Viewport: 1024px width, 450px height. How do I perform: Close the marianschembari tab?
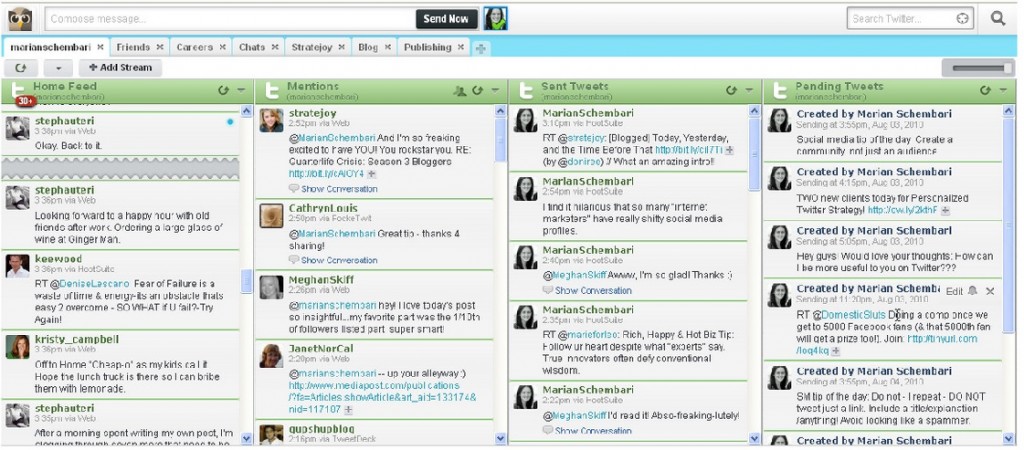pyautogui.click(x=100, y=47)
